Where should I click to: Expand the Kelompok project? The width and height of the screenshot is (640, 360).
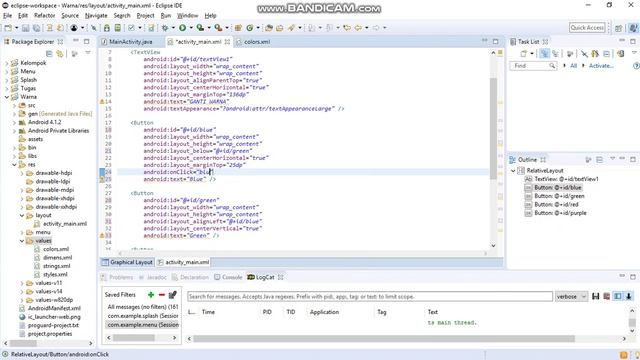pos(7,63)
